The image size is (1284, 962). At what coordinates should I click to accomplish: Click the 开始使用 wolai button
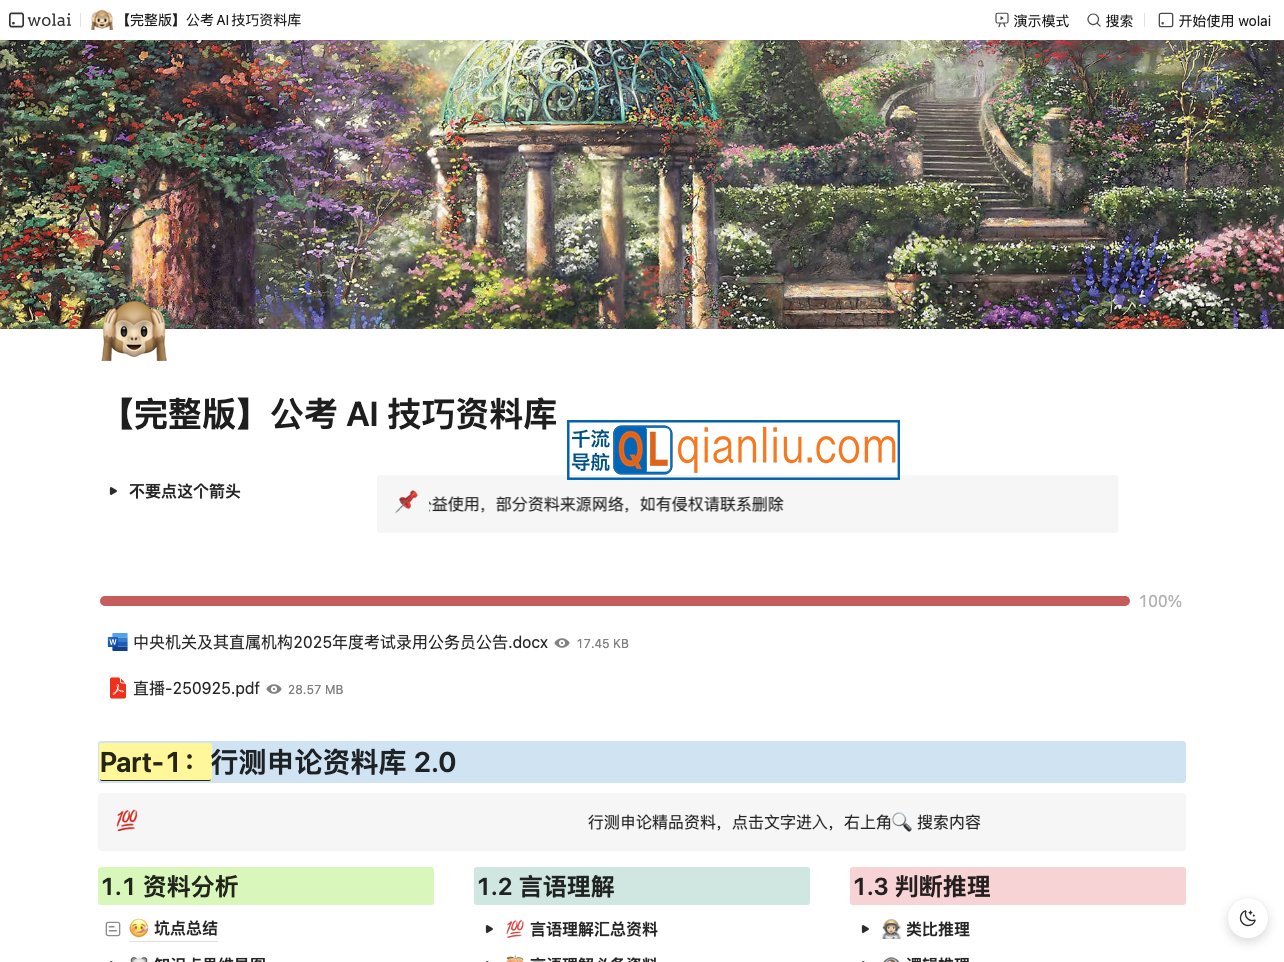click(1214, 20)
